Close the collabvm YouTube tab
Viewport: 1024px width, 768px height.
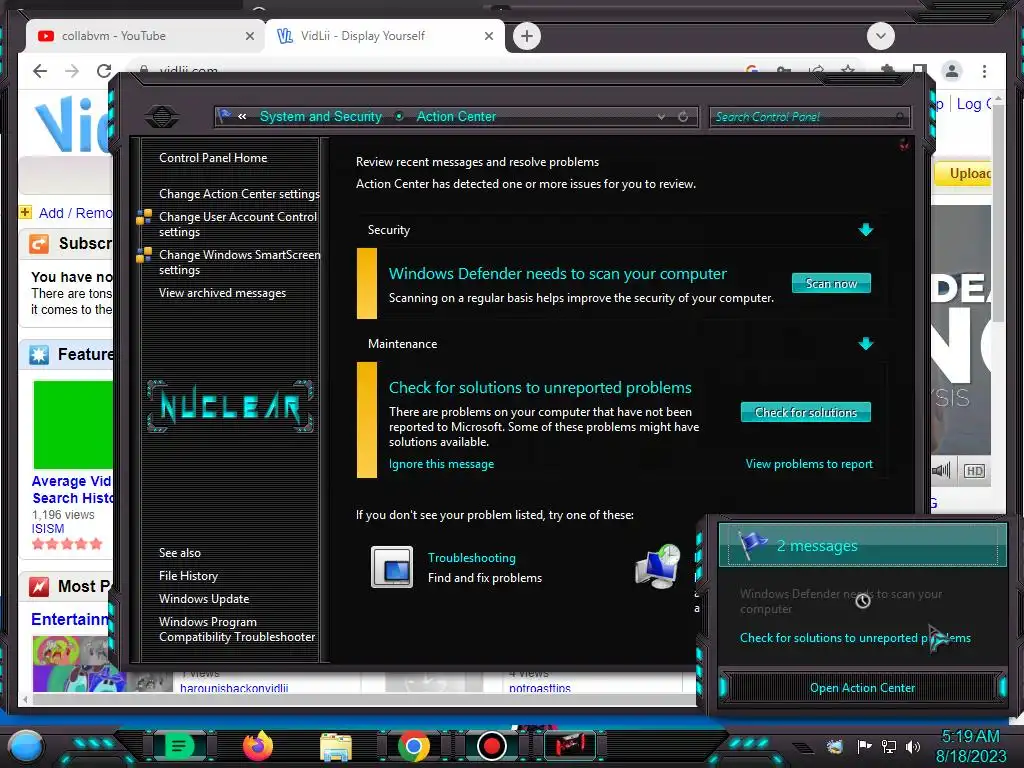(x=249, y=36)
